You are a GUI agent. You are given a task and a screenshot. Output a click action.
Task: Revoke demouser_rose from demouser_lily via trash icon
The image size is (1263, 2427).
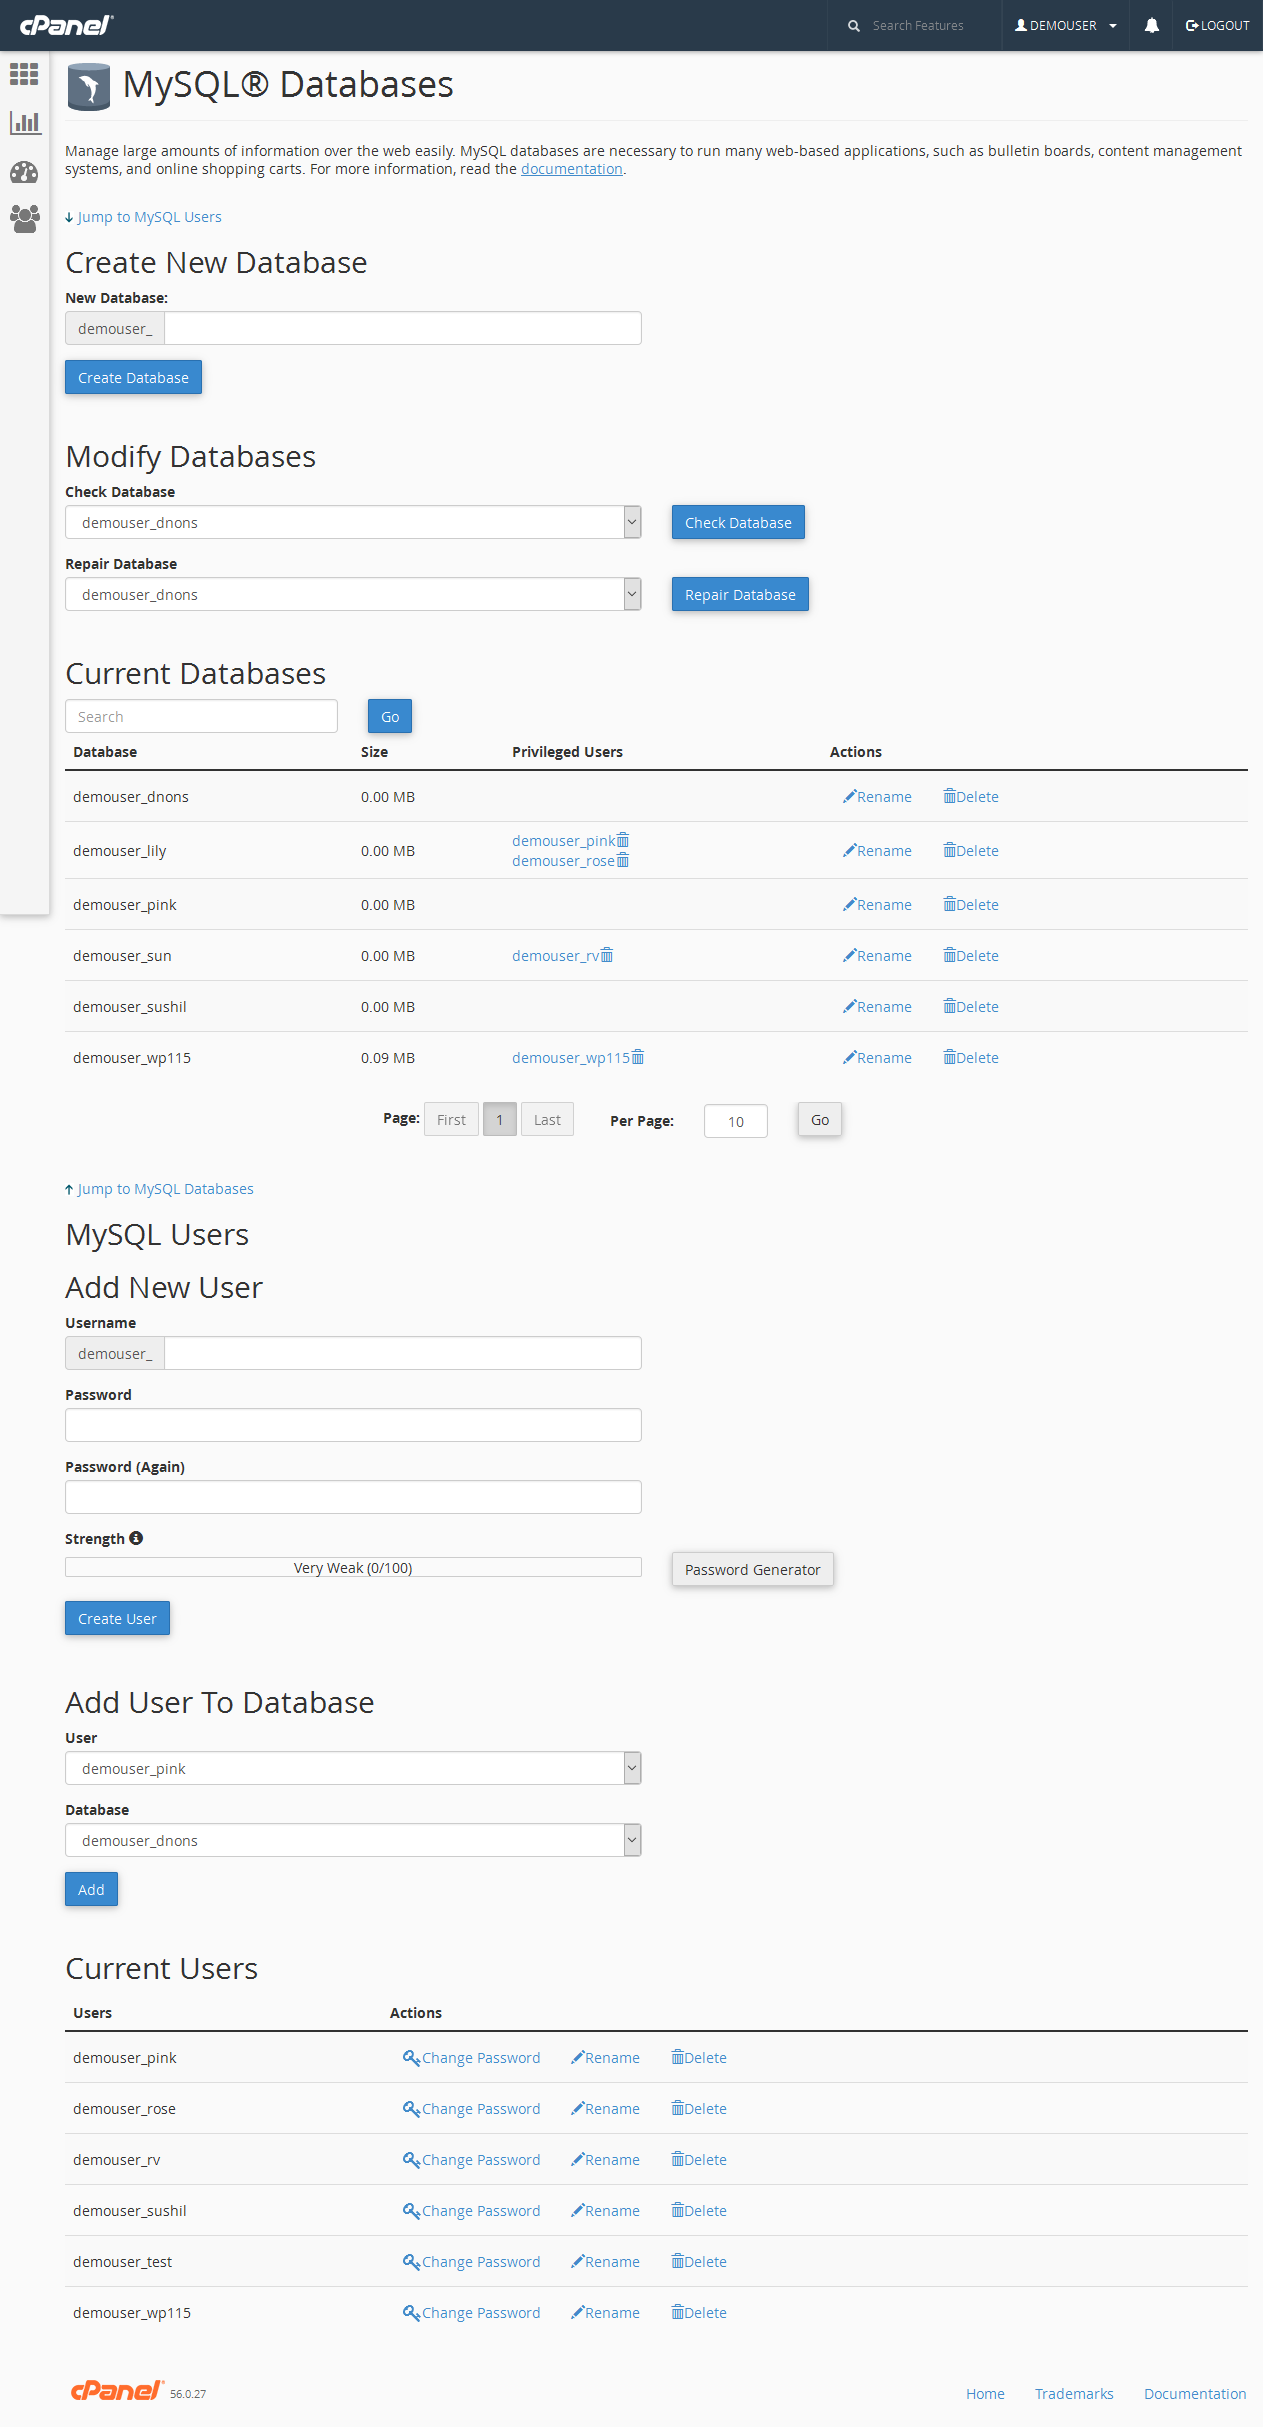[x=623, y=861]
